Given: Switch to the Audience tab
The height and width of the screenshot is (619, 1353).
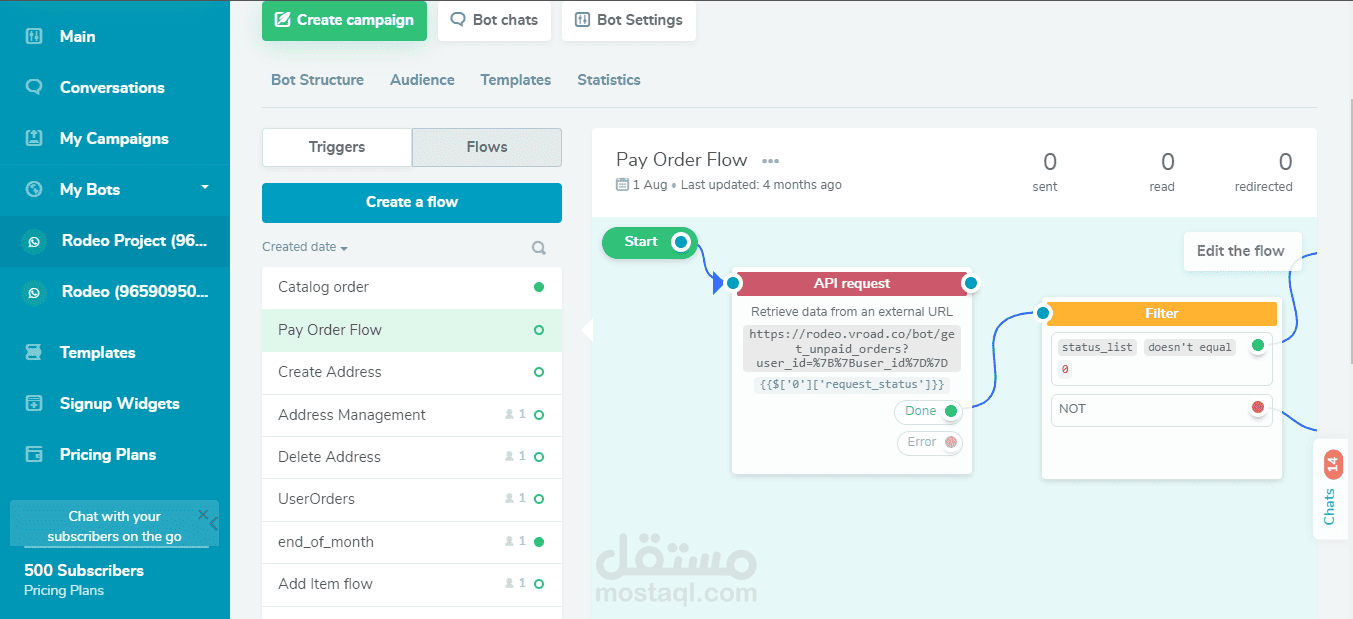Looking at the screenshot, I should tap(422, 80).
